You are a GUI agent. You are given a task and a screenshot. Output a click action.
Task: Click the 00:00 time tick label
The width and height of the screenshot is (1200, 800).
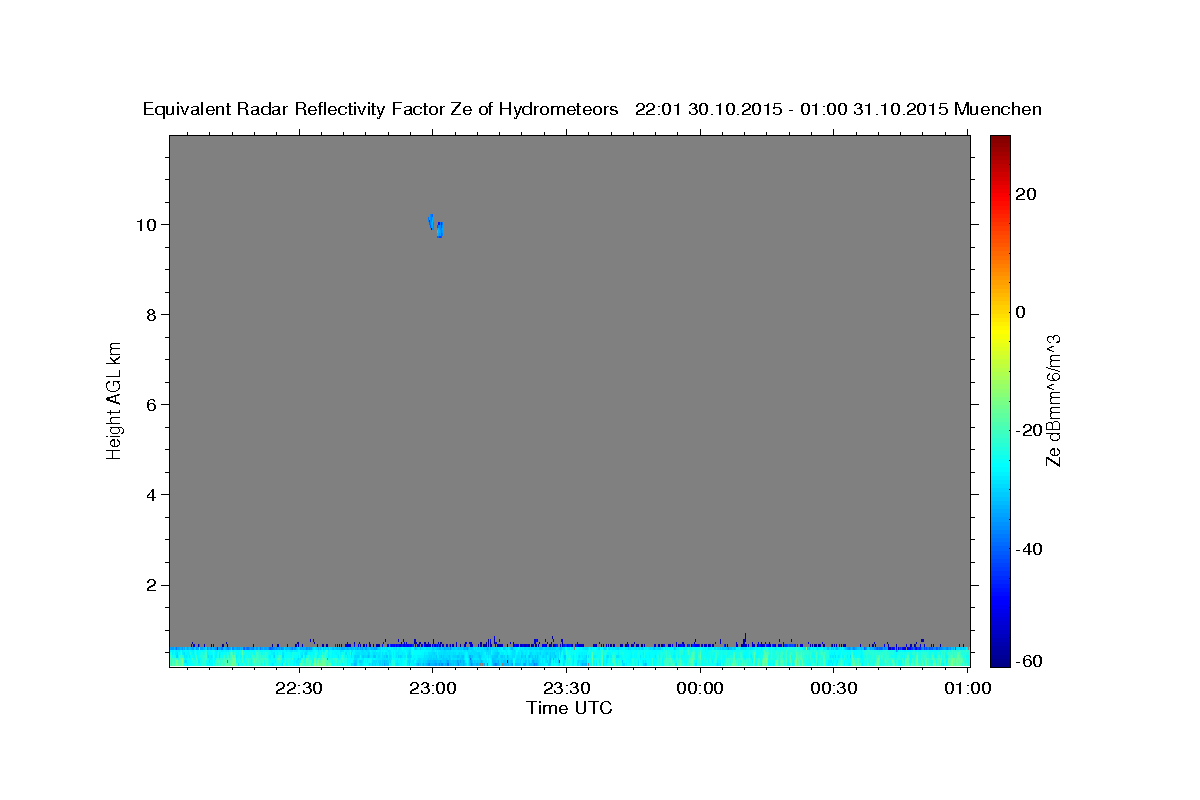point(700,688)
